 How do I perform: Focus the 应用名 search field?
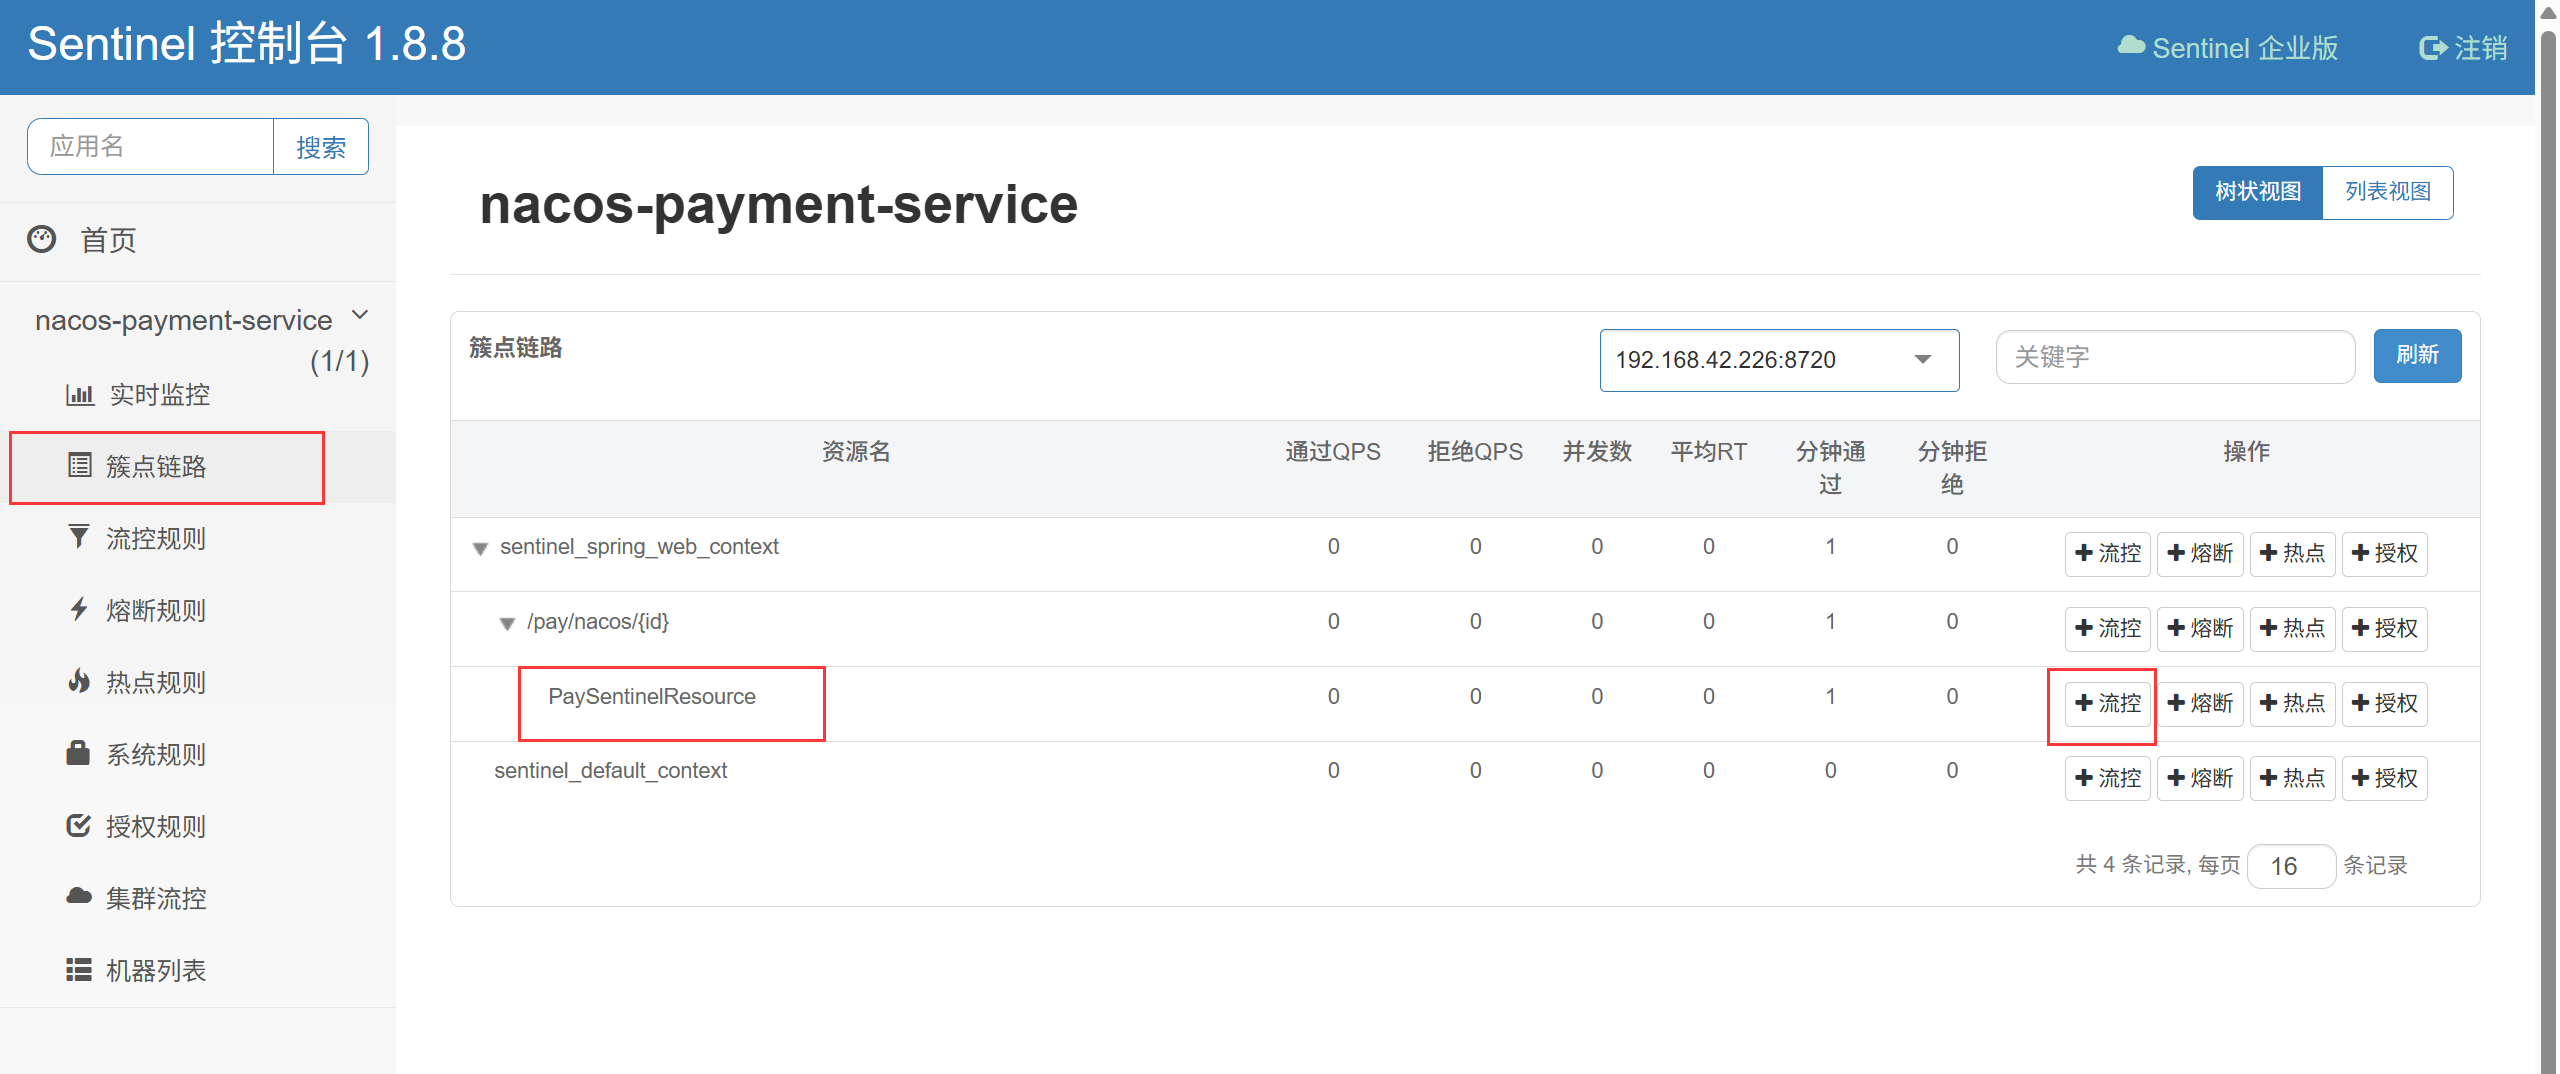coord(151,147)
